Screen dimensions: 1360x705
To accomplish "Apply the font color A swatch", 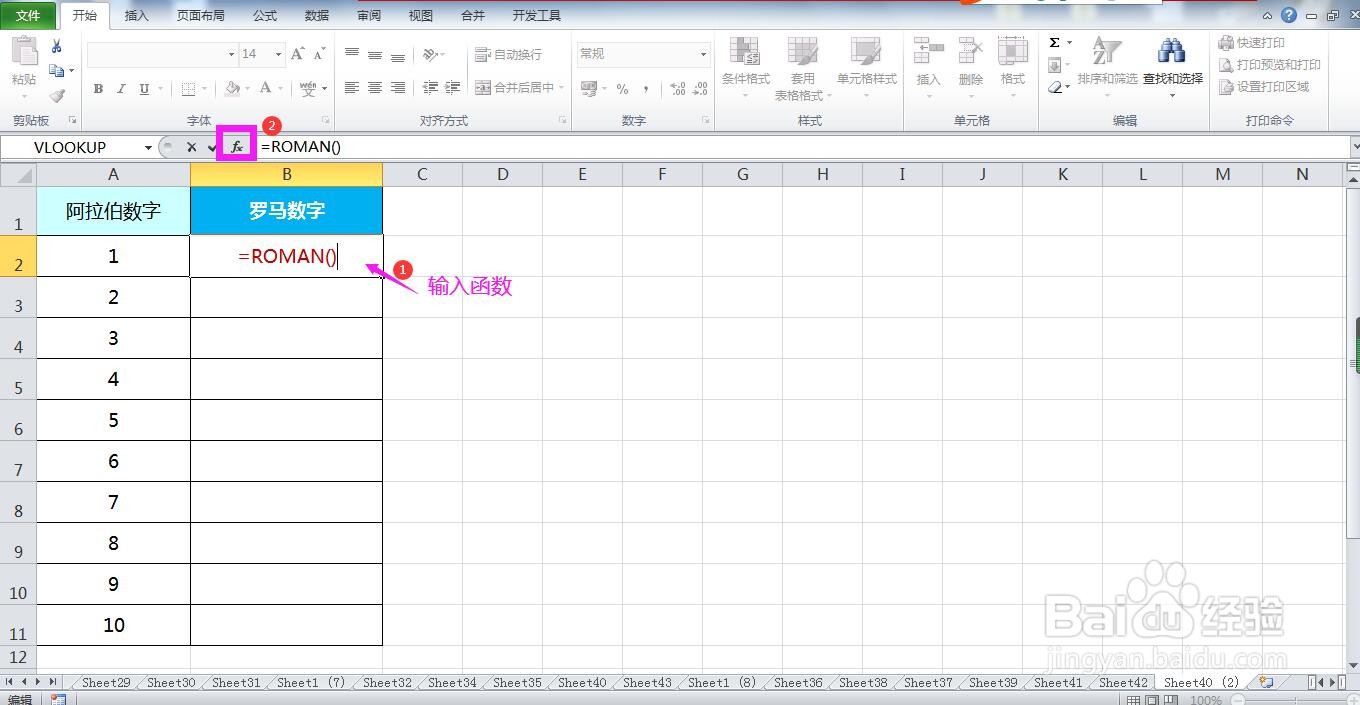I will click(266, 89).
